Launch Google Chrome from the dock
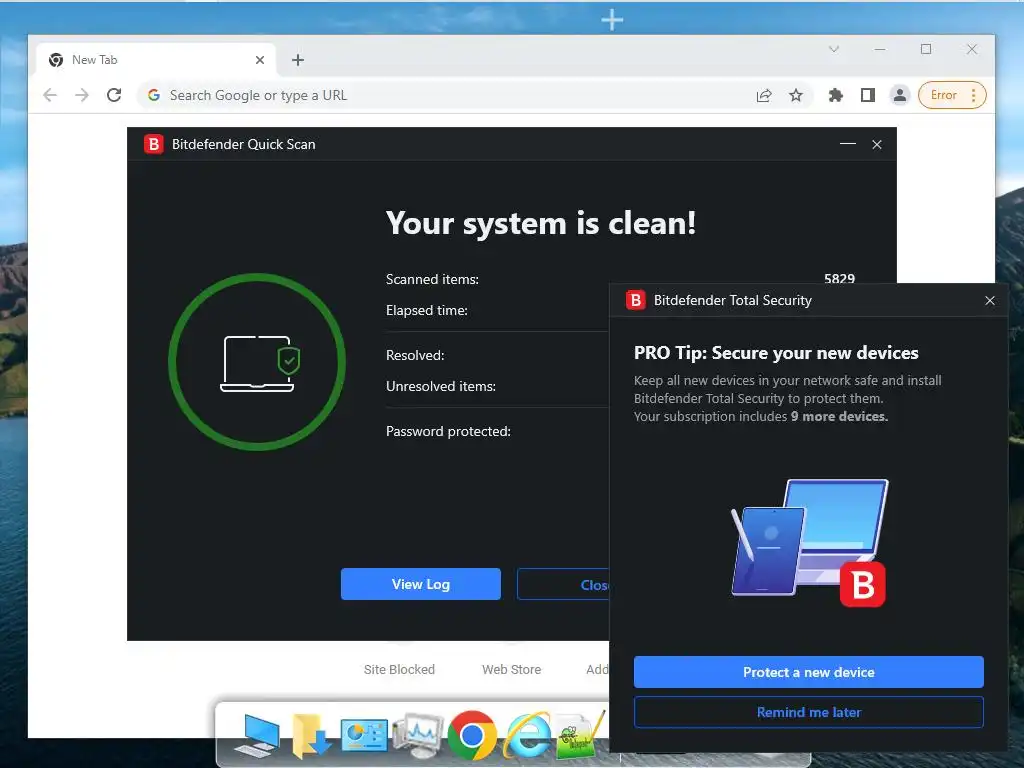This screenshot has height=768, width=1024. [x=472, y=735]
